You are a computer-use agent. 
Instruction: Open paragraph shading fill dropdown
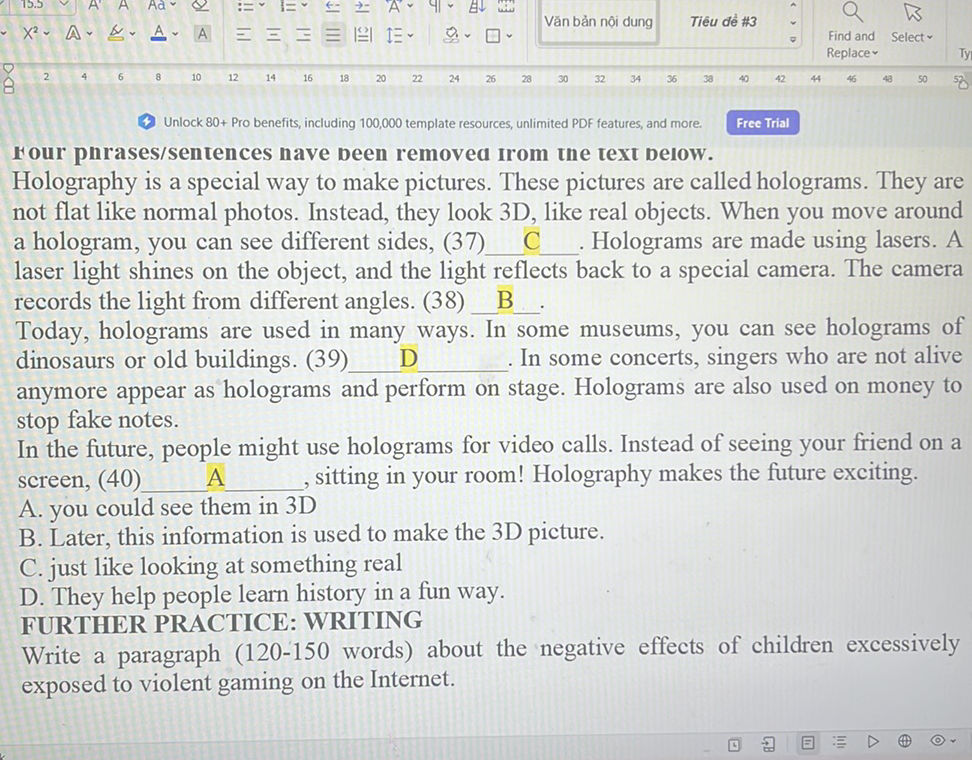(x=458, y=35)
